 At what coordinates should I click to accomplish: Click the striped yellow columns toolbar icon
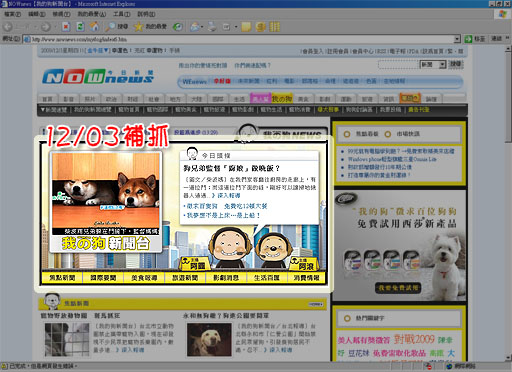274,27
